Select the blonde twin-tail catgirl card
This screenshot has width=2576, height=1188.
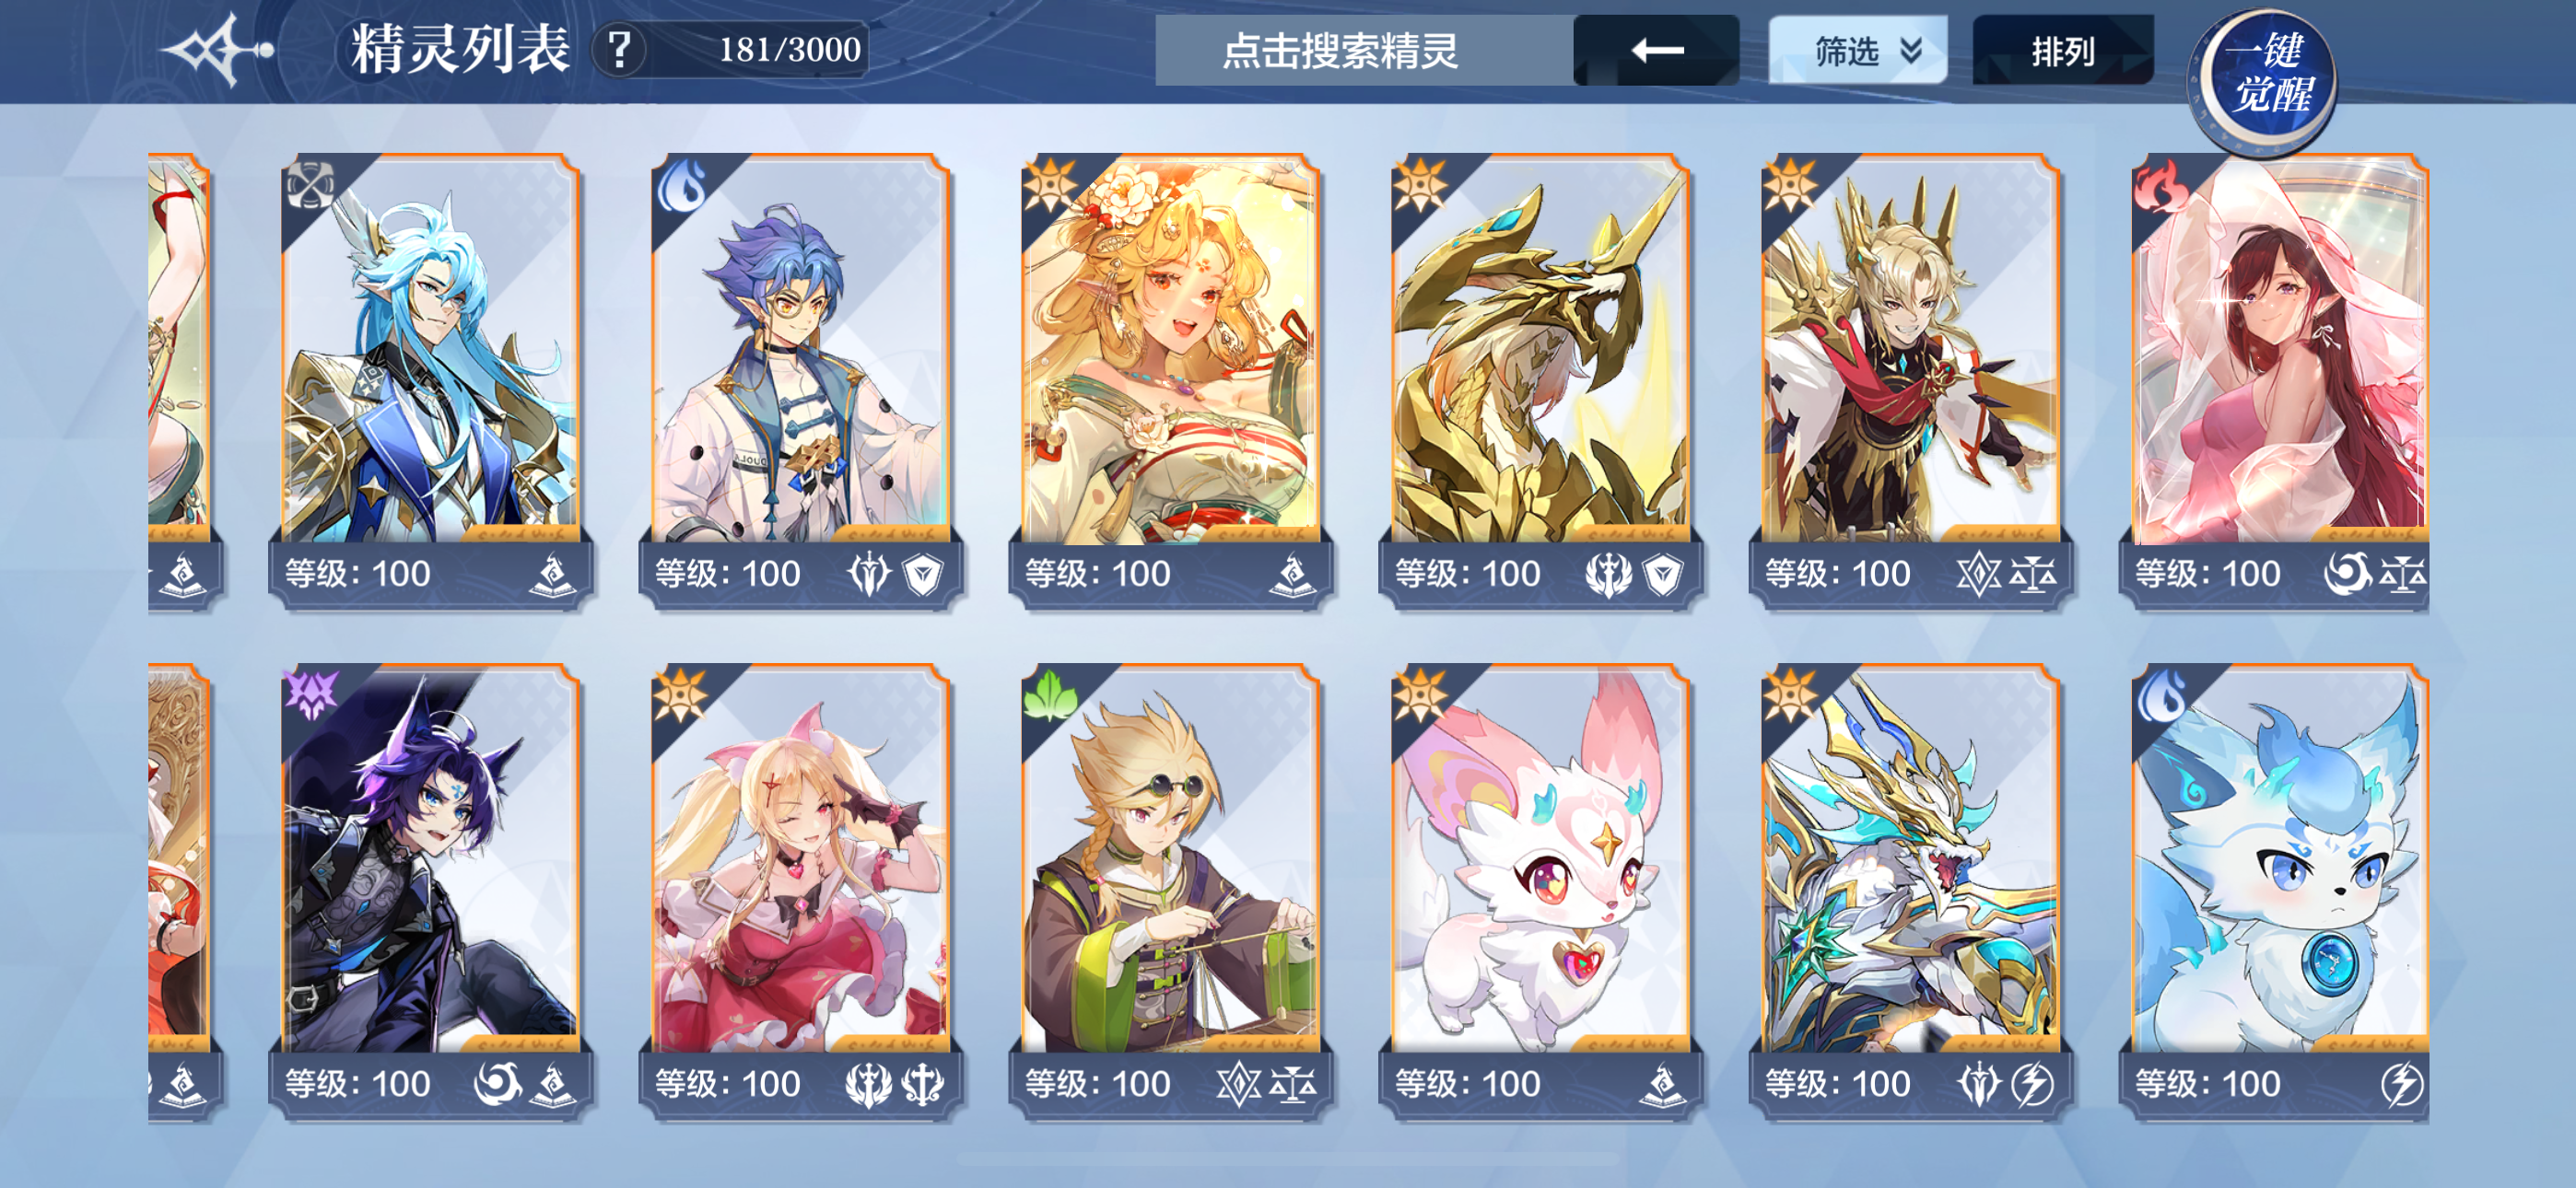point(800,890)
